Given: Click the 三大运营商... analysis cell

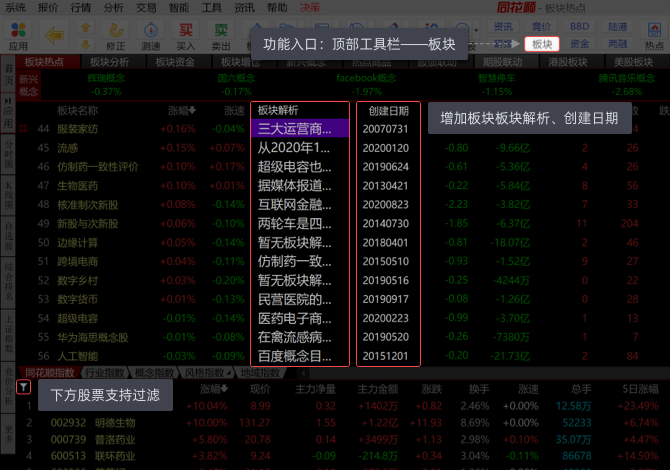Looking at the screenshot, I should tap(300, 128).
